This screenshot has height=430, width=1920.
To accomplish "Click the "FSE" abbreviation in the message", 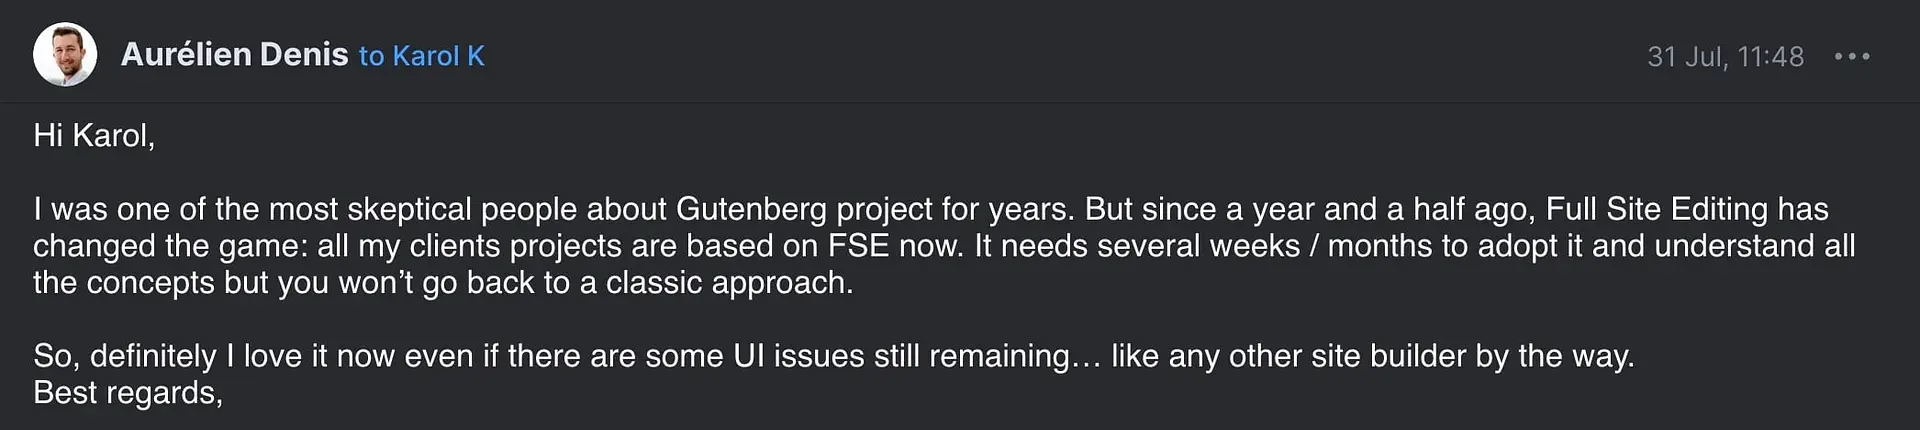I will click(x=858, y=246).
